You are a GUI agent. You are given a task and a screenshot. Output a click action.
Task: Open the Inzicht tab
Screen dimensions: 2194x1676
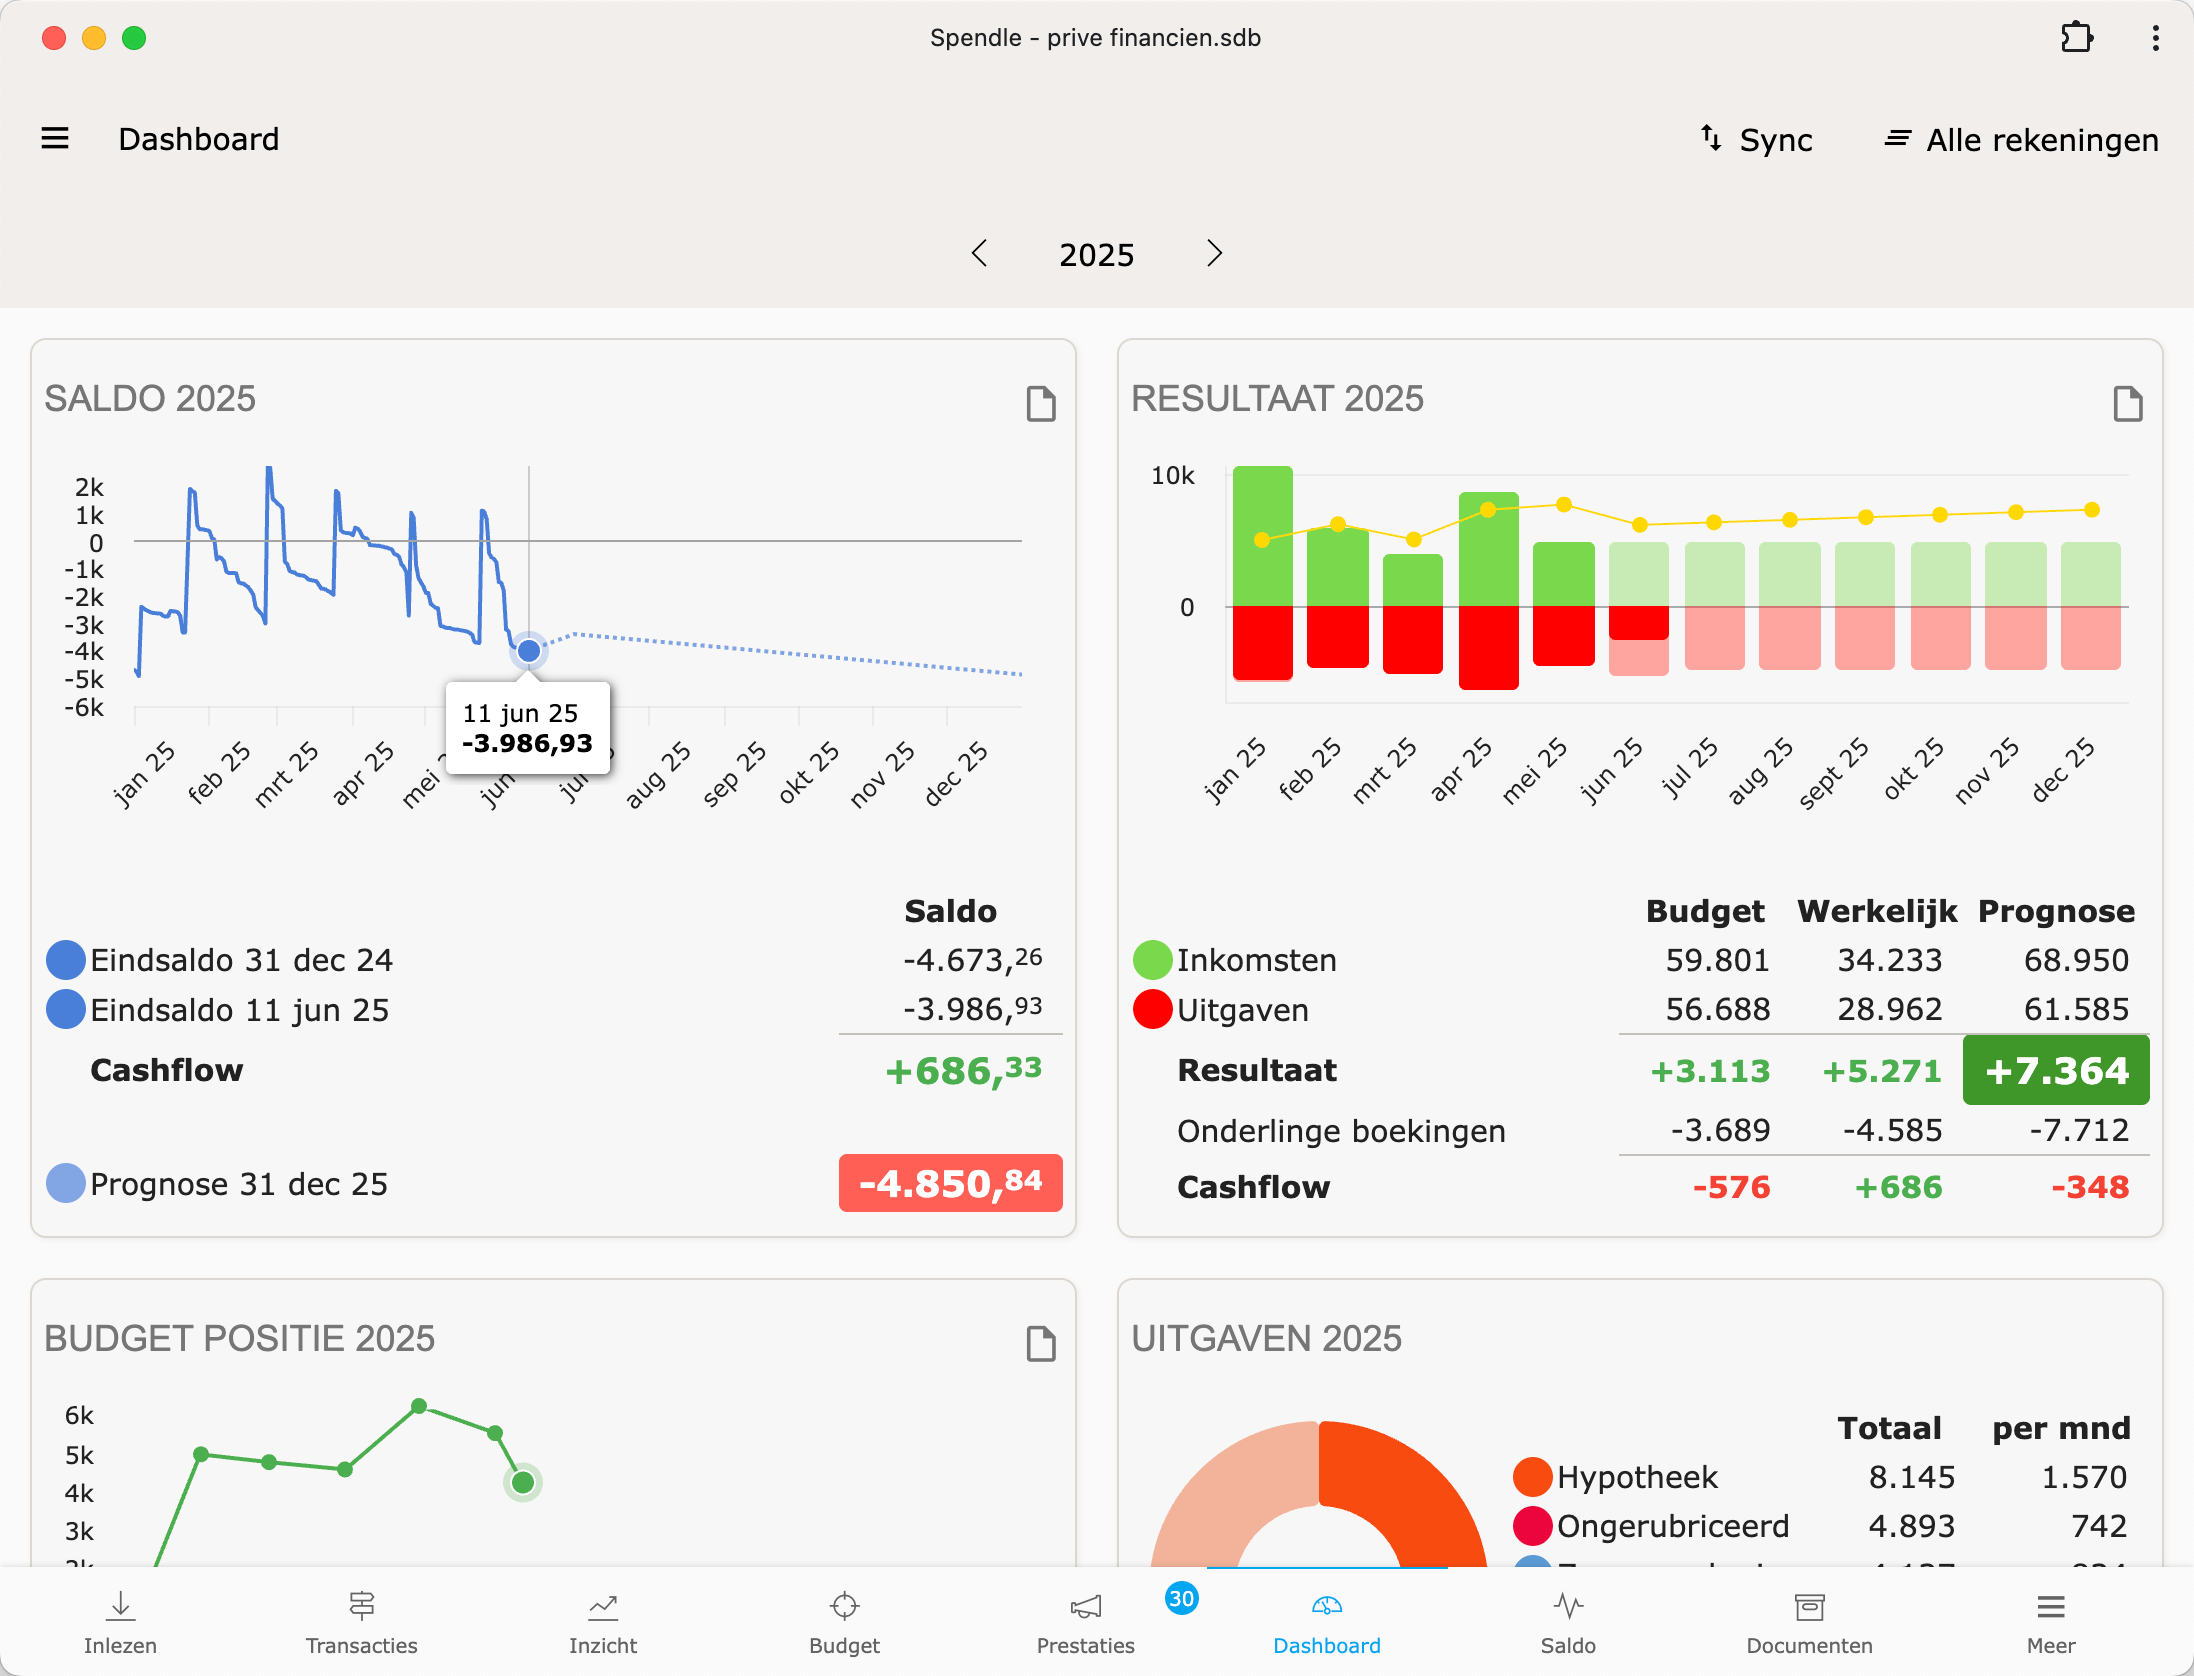click(603, 1622)
